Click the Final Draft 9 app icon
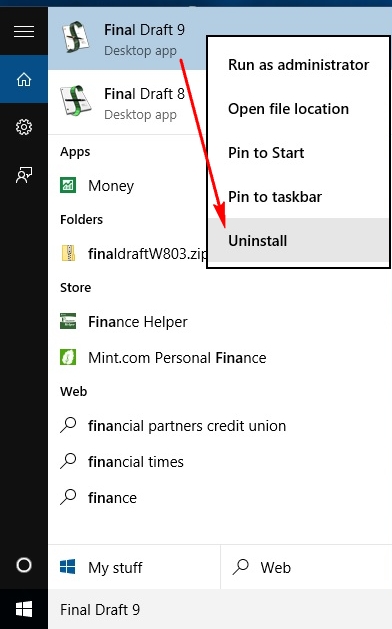Viewport: 392px width, 629px height. [x=76, y=38]
